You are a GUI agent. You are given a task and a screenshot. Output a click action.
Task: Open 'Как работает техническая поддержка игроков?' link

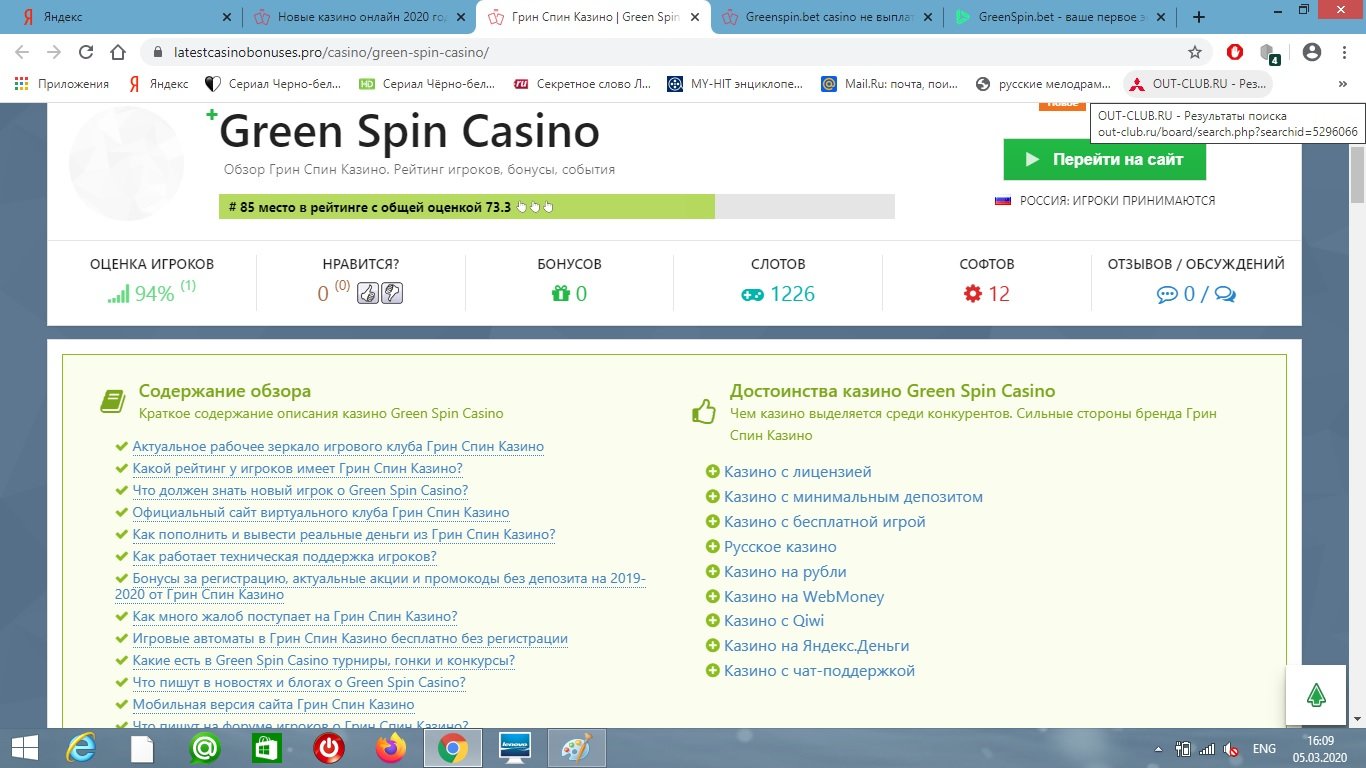[x=284, y=556]
